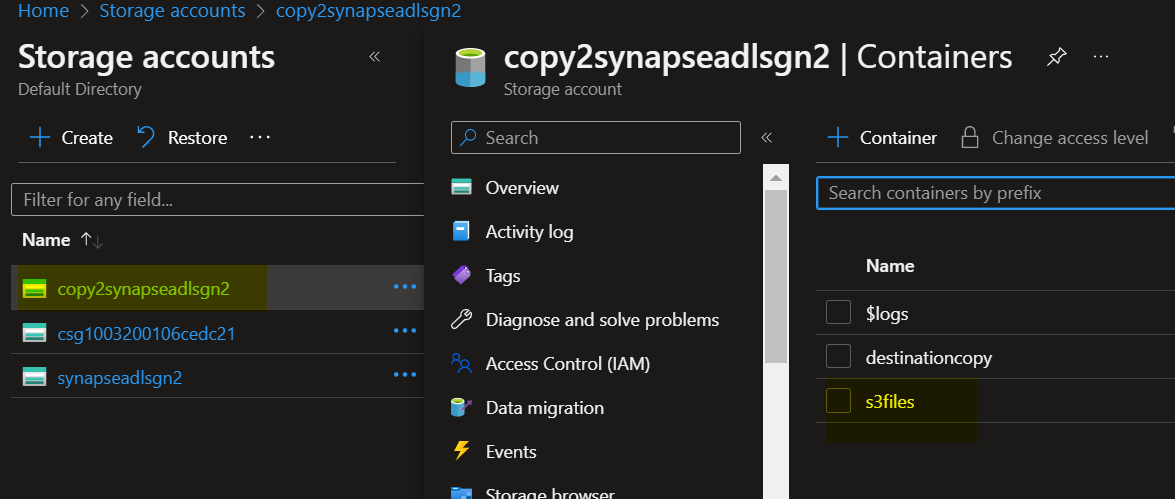Click Change access level
The height and width of the screenshot is (499, 1175).
tap(1054, 138)
